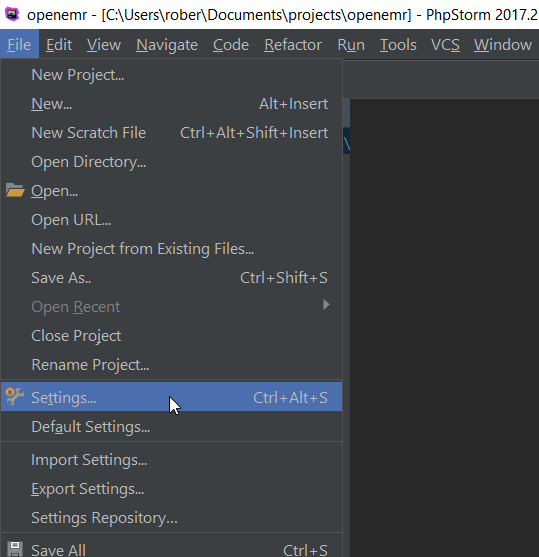Open the Navigate menu
This screenshot has height=557, width=539.
pyautogui.click(x=167, y=45)
